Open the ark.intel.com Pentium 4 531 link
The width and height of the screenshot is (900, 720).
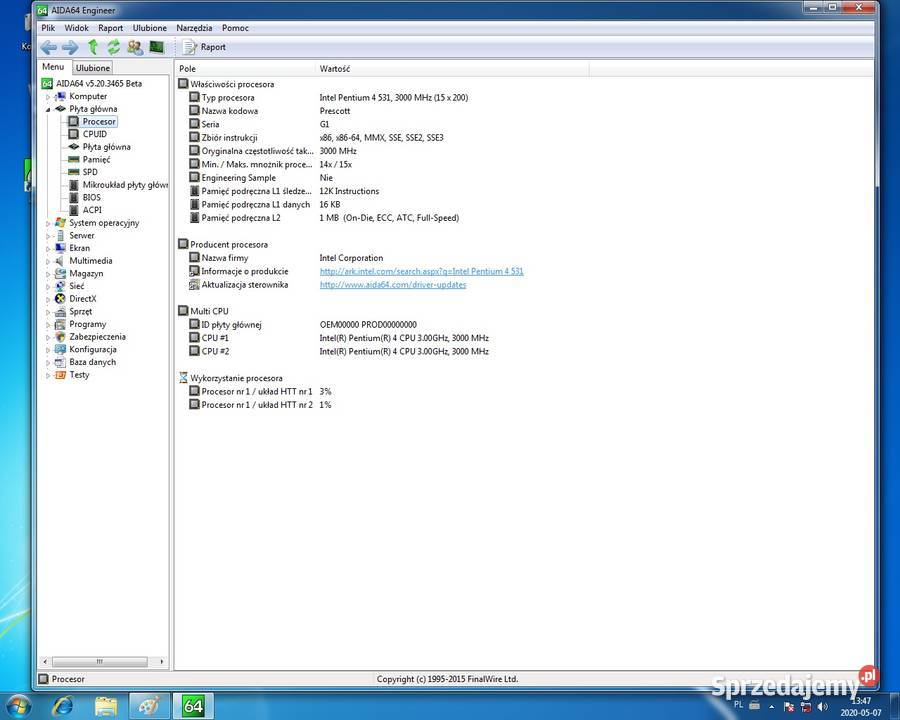(x=421, y=271)
